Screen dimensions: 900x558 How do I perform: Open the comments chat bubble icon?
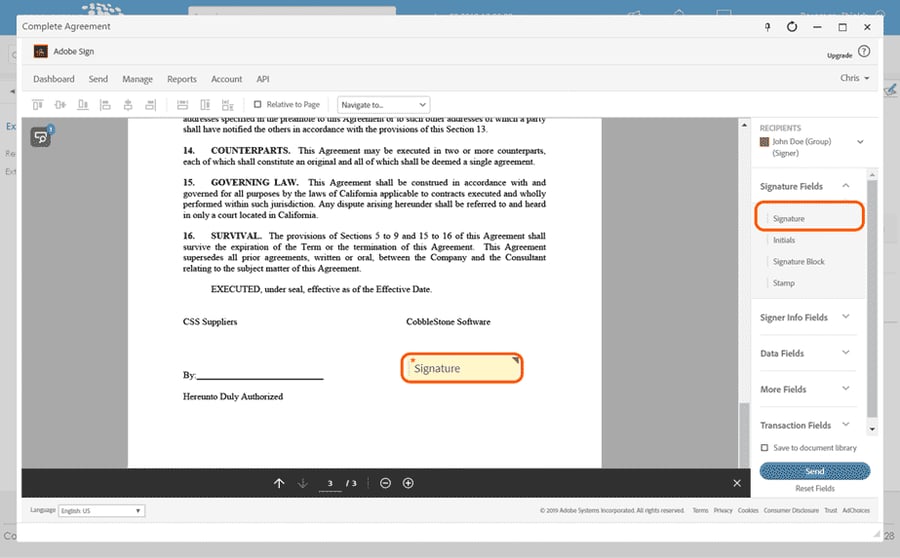pos(41,137)
